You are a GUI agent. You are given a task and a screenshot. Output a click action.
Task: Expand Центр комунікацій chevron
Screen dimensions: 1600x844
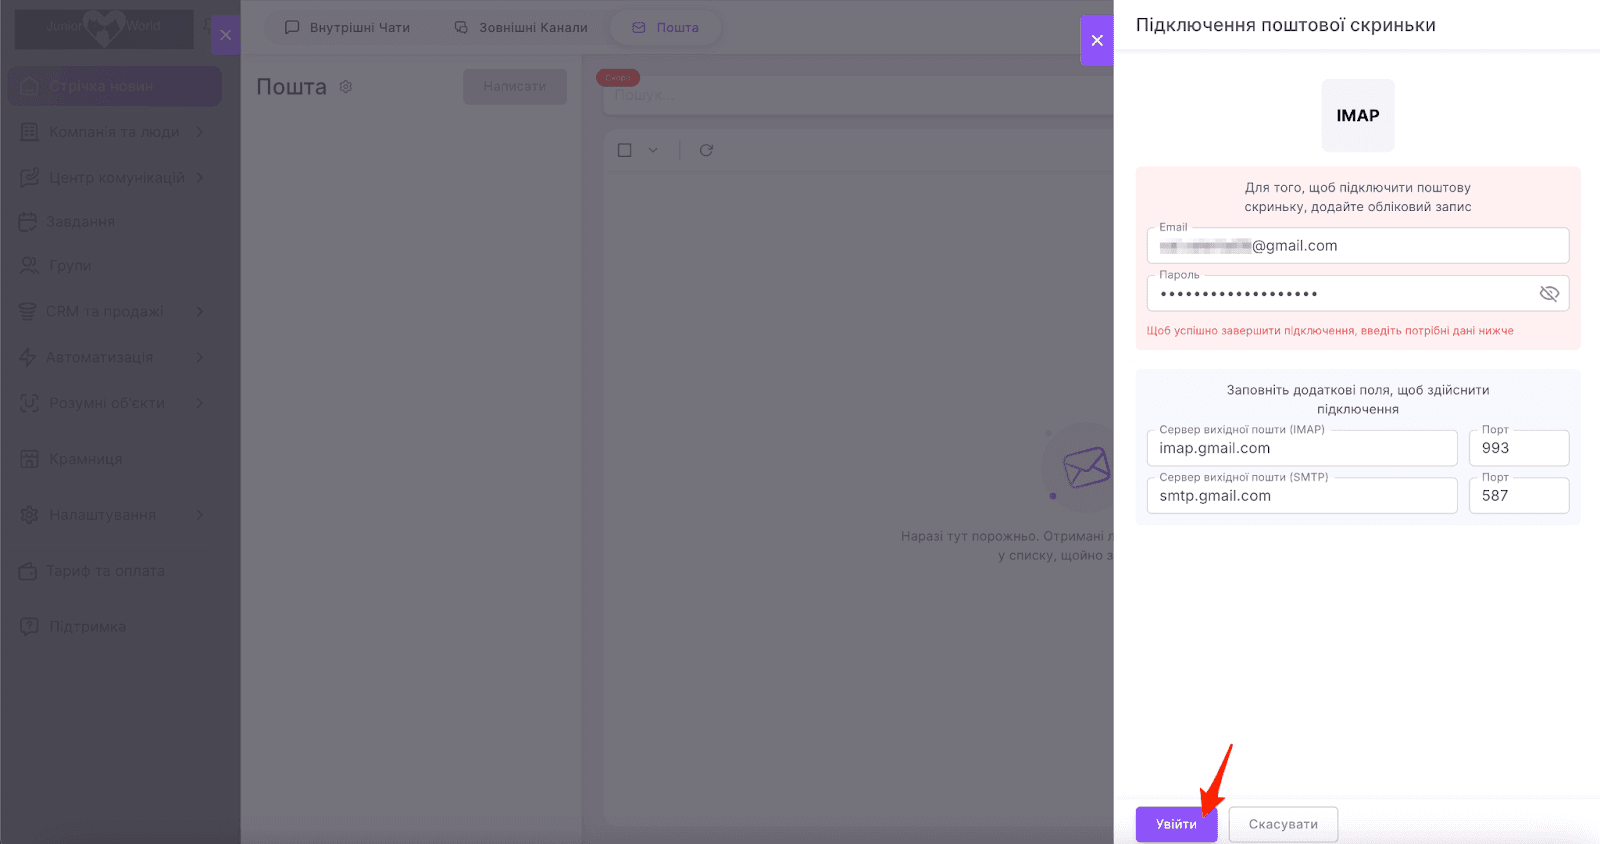(x=200, y=178)
